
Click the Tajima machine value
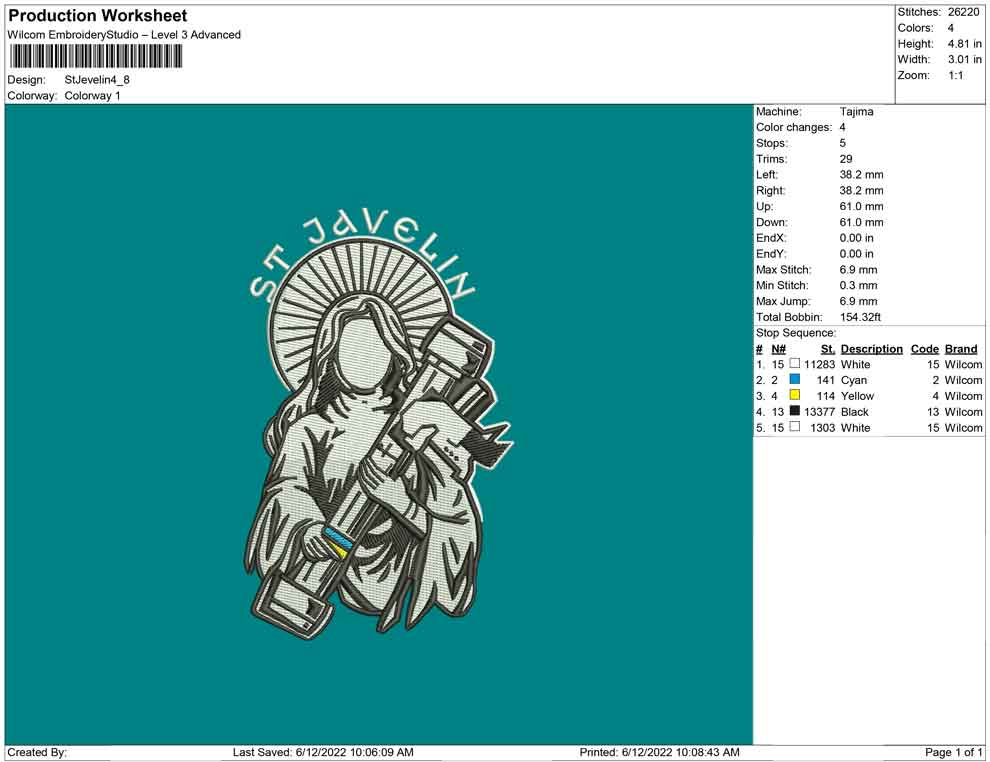856,112
